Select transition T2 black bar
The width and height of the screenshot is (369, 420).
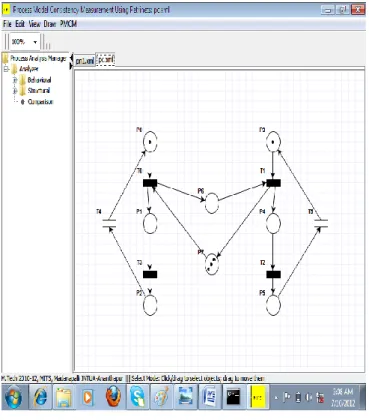click(273, 274)
